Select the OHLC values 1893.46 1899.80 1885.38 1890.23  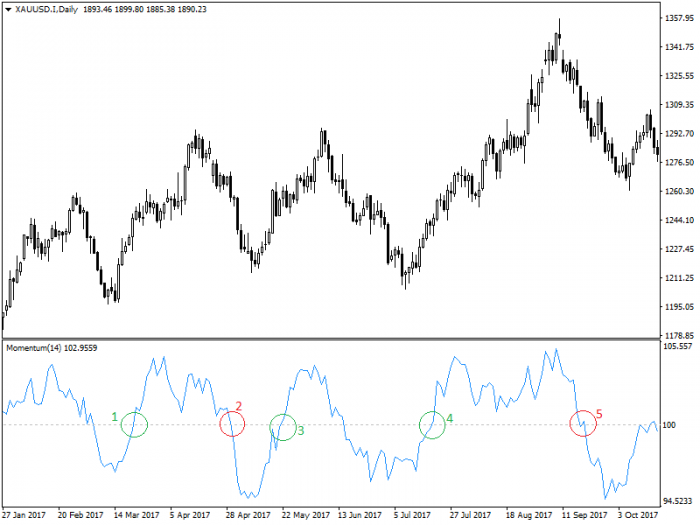[x=145, y=9]
